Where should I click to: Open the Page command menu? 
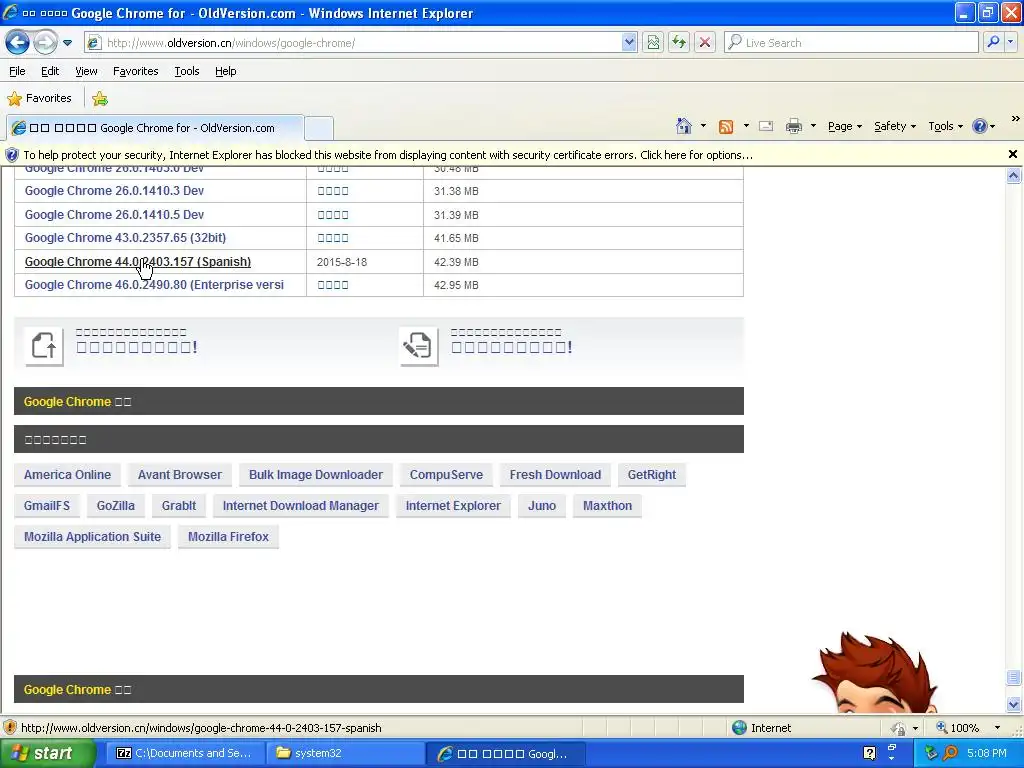(844, 126)
